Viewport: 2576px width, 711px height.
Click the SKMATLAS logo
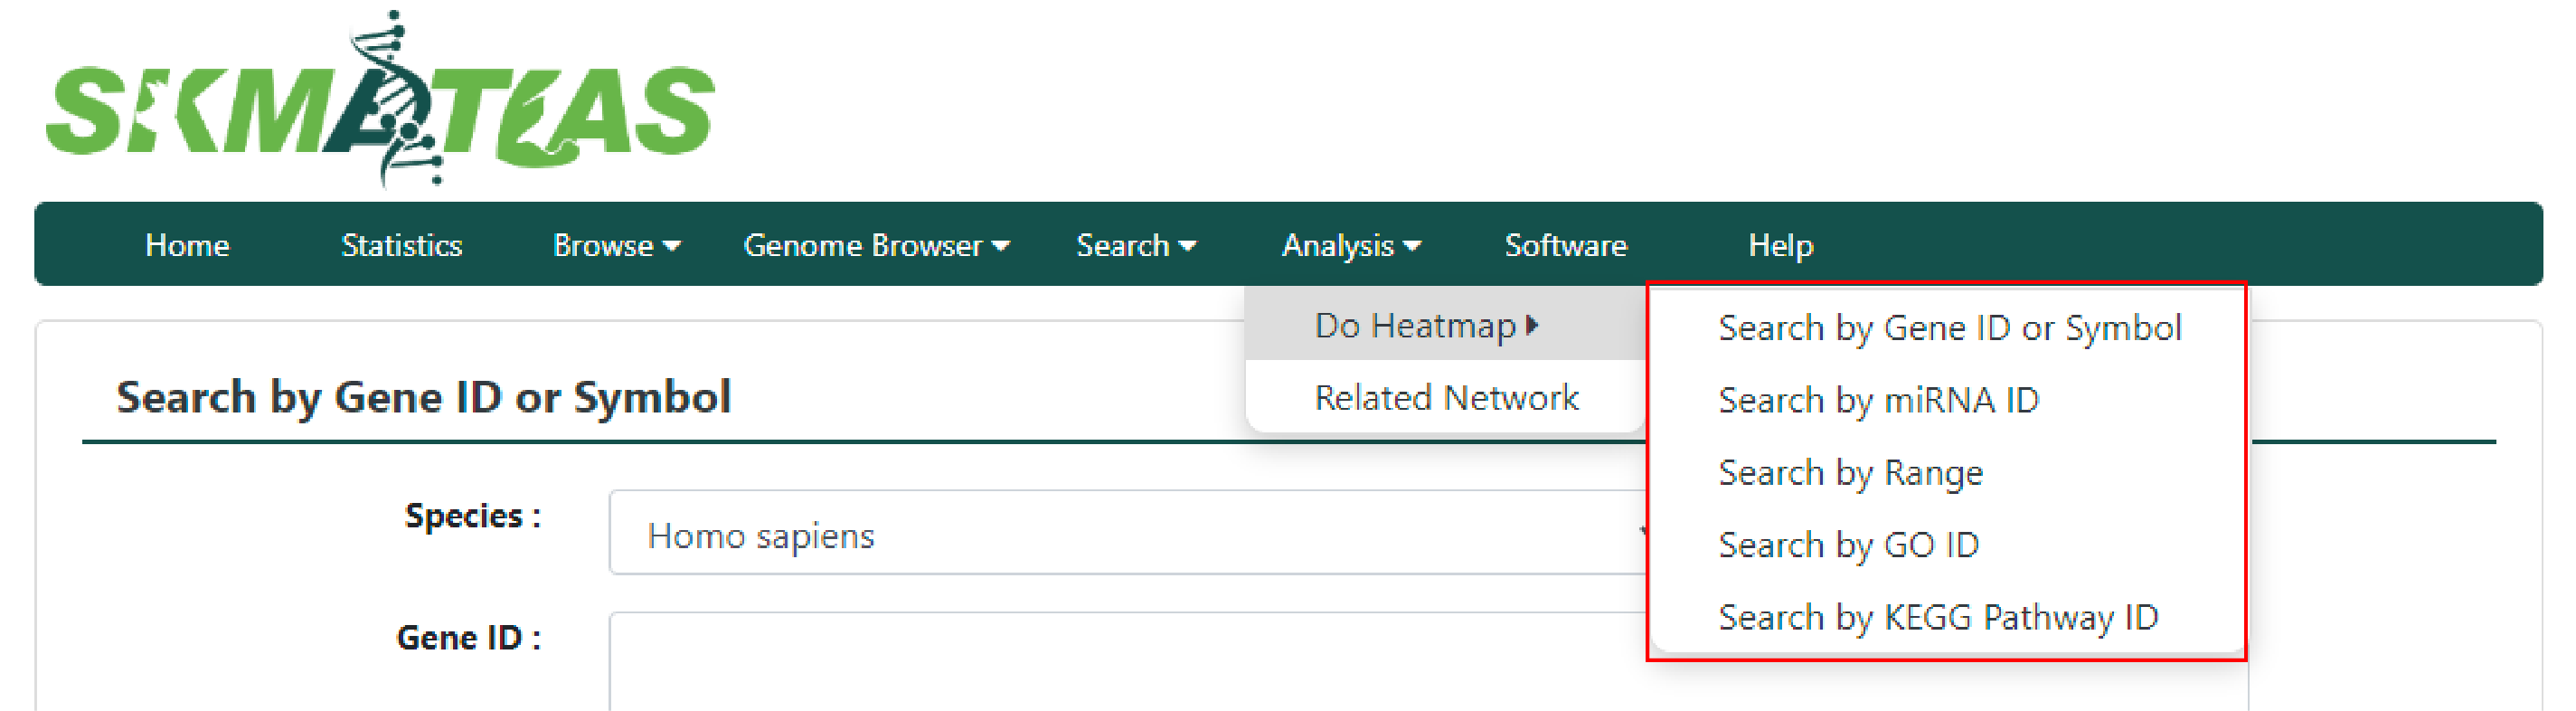[x=380, y=98]
